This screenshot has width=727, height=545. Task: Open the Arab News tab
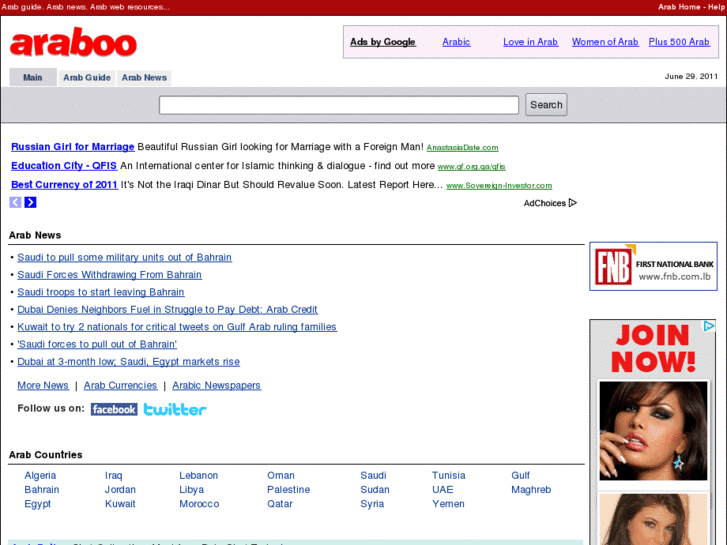(x=144, y=77)
